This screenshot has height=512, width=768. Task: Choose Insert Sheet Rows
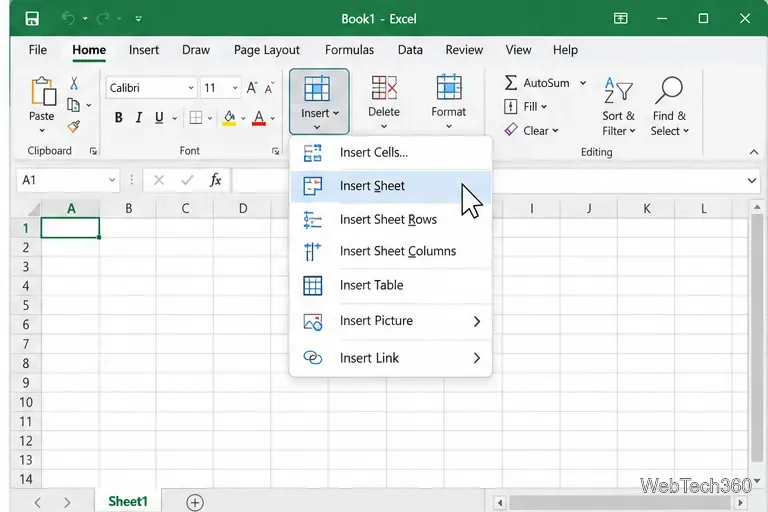tap(391, 219)
